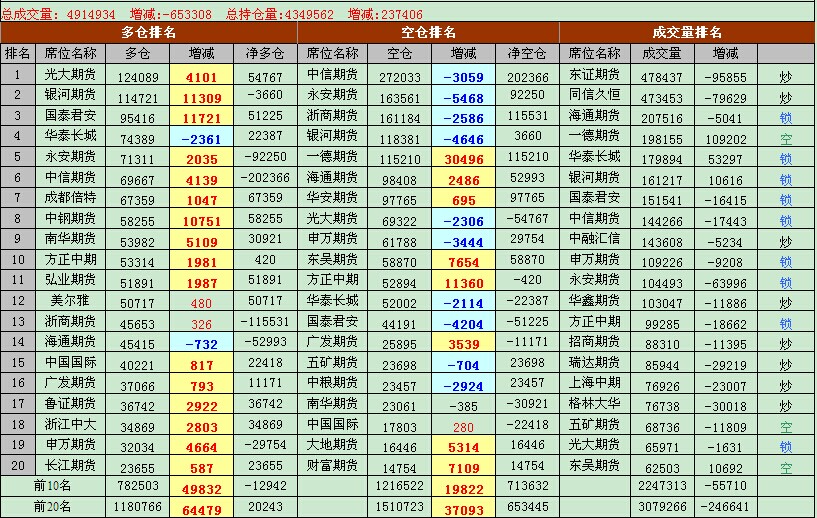Click the blue change value -2361
817x518 pixels.
pyautogui.click(x=201, y=140)
